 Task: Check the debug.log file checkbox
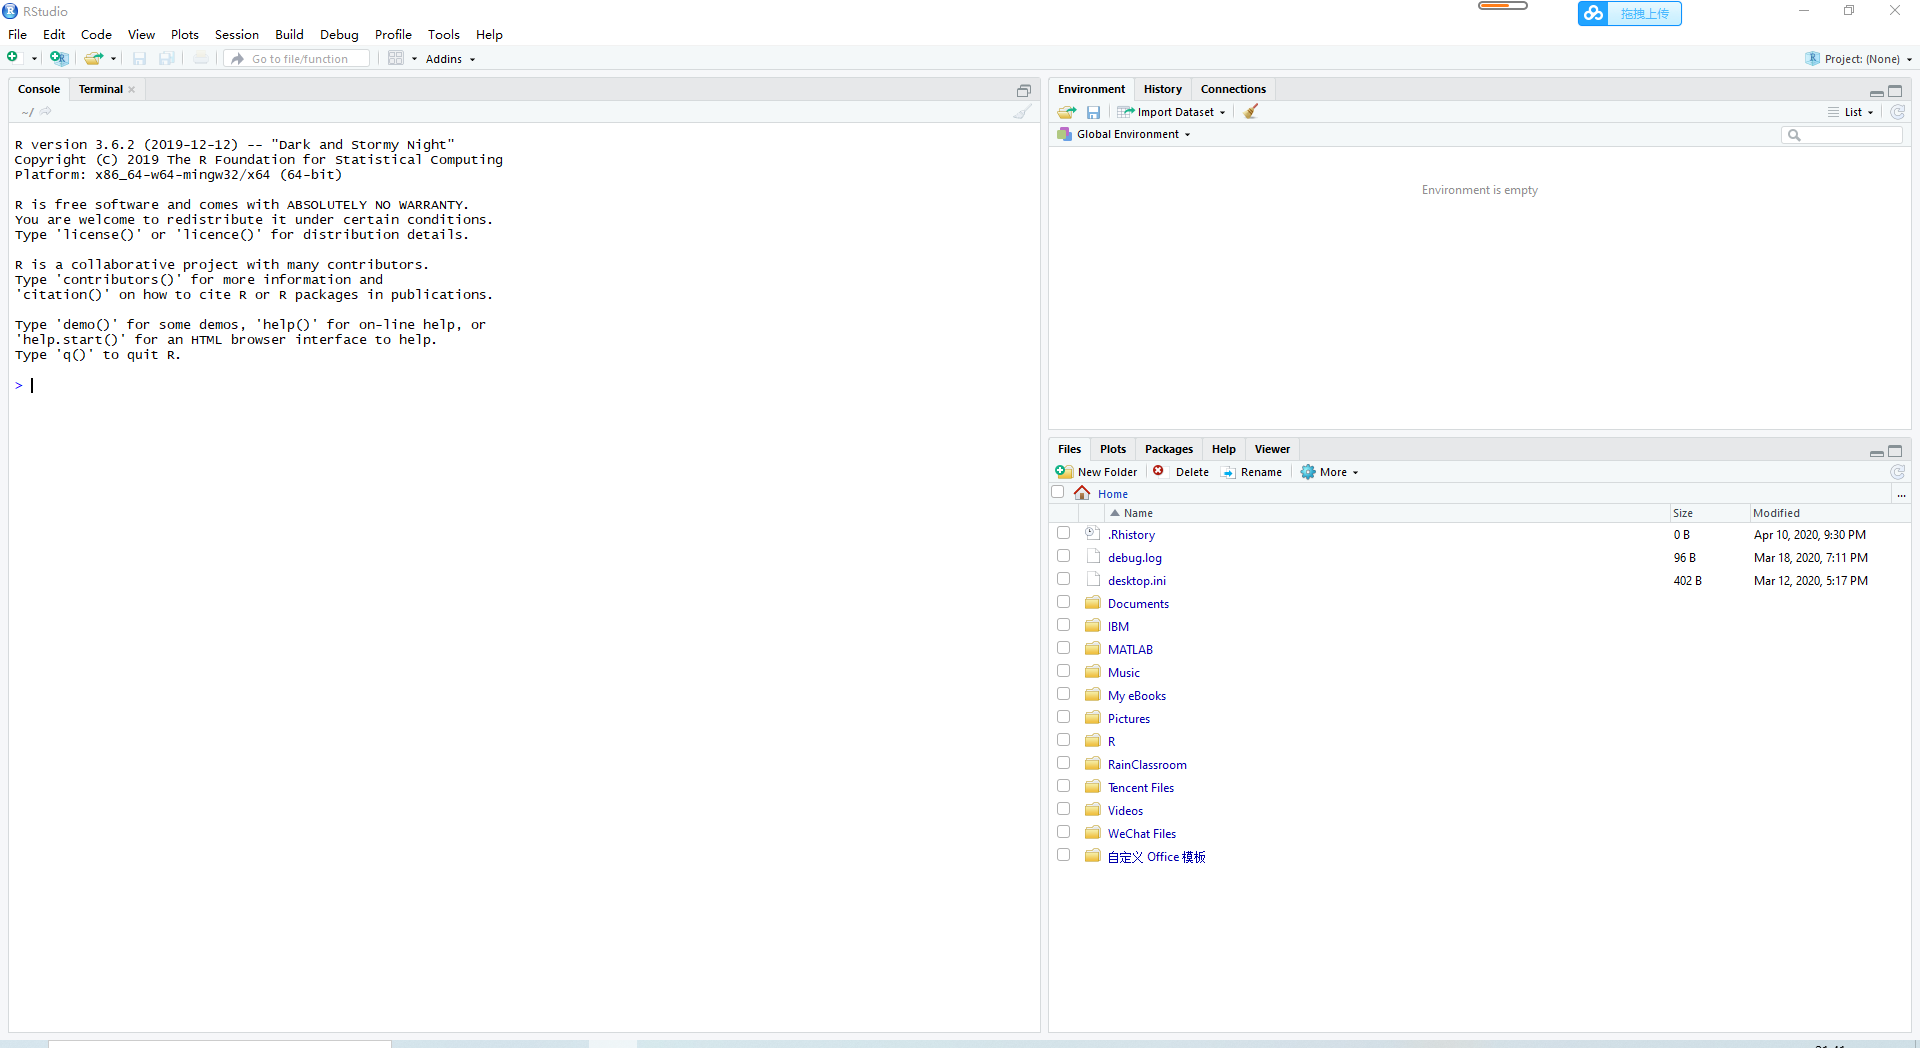pyautogui.click(x=1064, y=556)
